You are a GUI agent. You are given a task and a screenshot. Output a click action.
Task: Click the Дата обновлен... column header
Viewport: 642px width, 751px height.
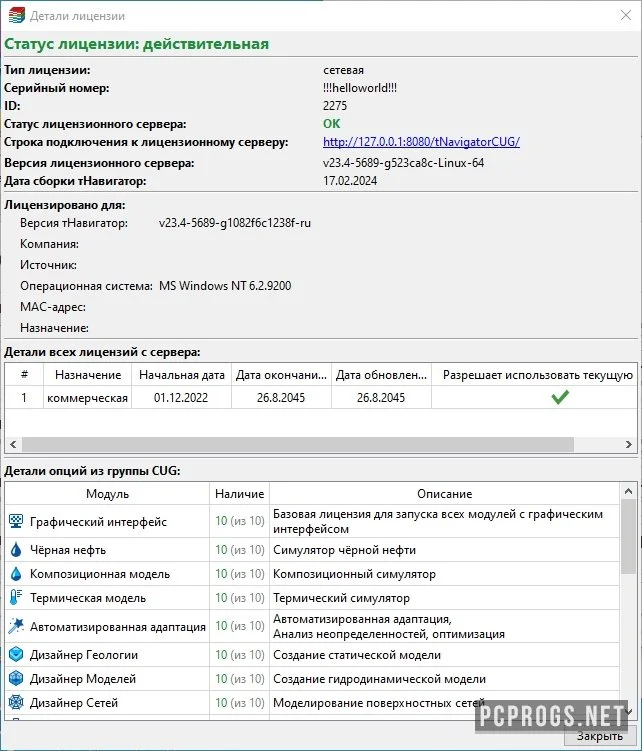coord(381,375)
